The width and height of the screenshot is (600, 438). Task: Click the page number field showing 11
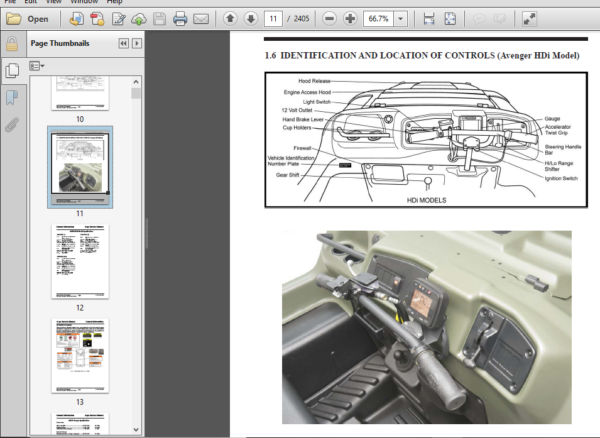tap(273, 18)
